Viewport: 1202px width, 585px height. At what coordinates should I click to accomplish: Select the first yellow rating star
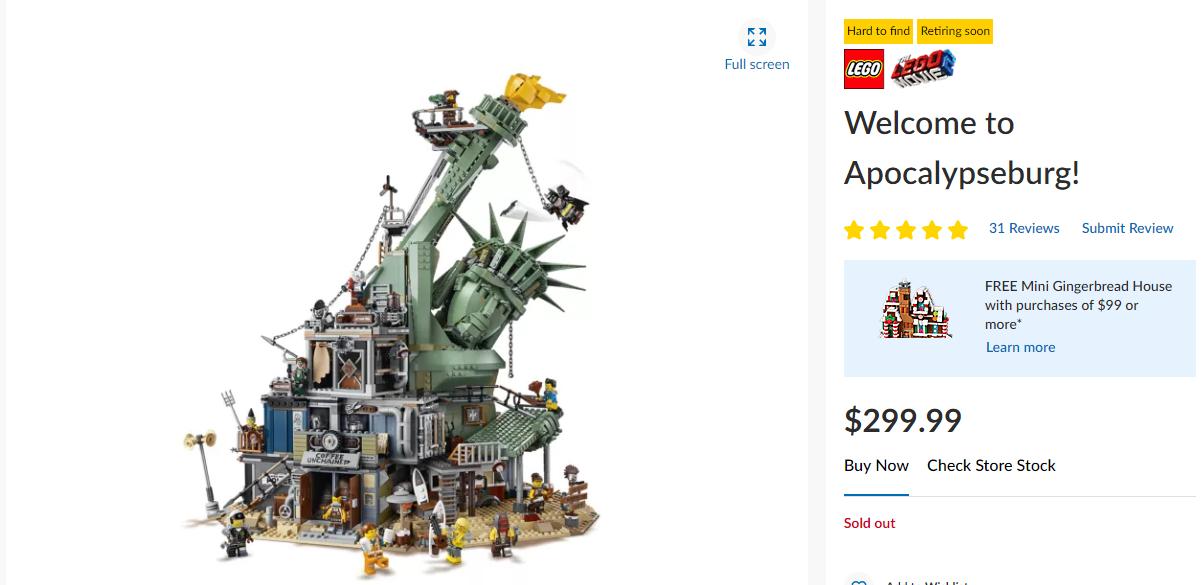[x=854, y=230]
